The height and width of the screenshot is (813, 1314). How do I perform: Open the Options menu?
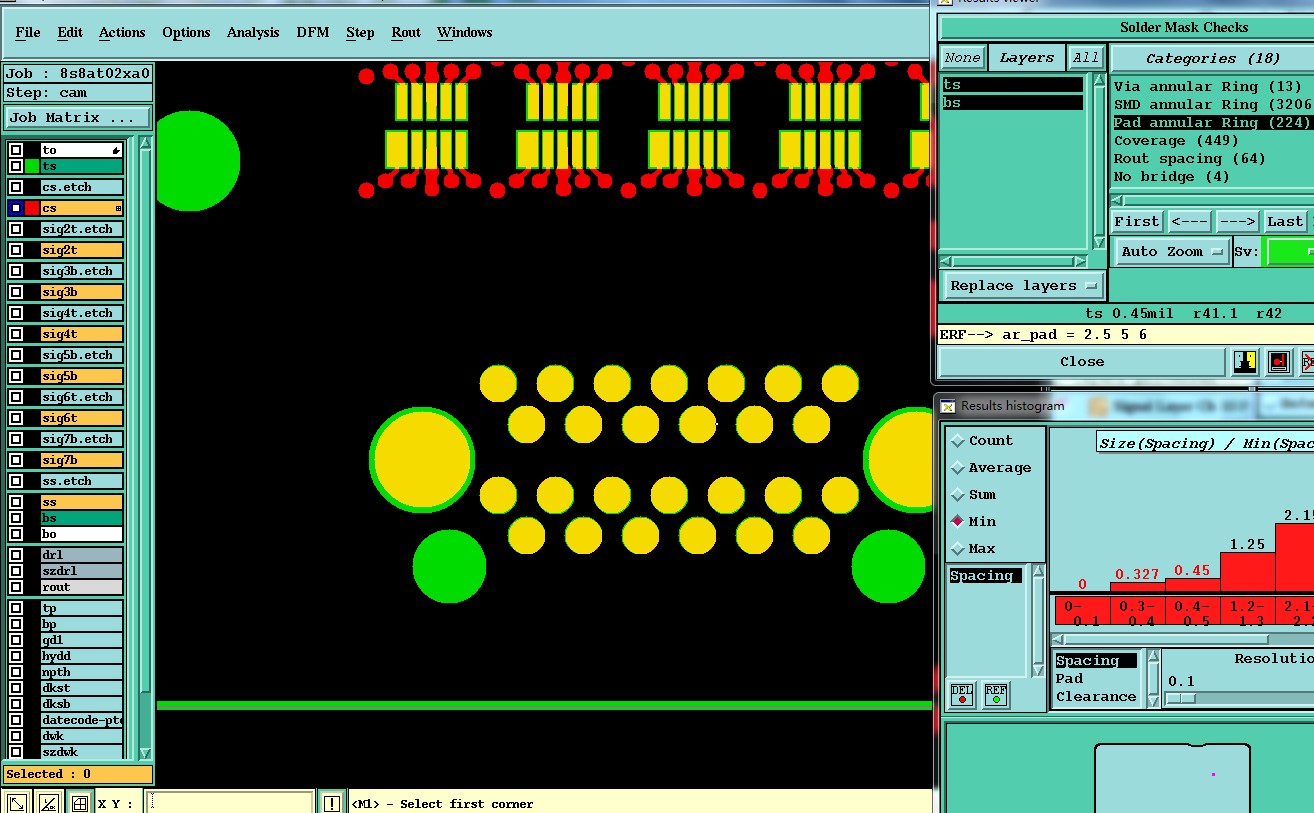[186, 33]
